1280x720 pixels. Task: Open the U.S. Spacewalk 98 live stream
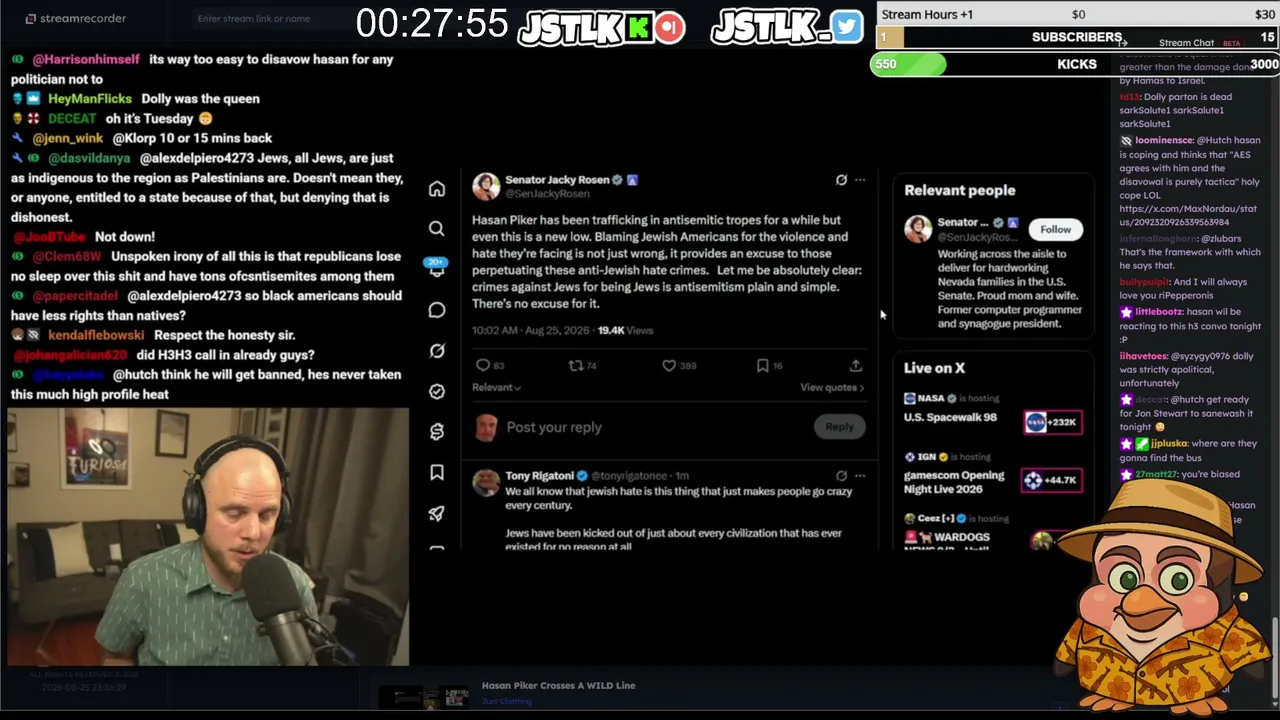tap(950, 417)
